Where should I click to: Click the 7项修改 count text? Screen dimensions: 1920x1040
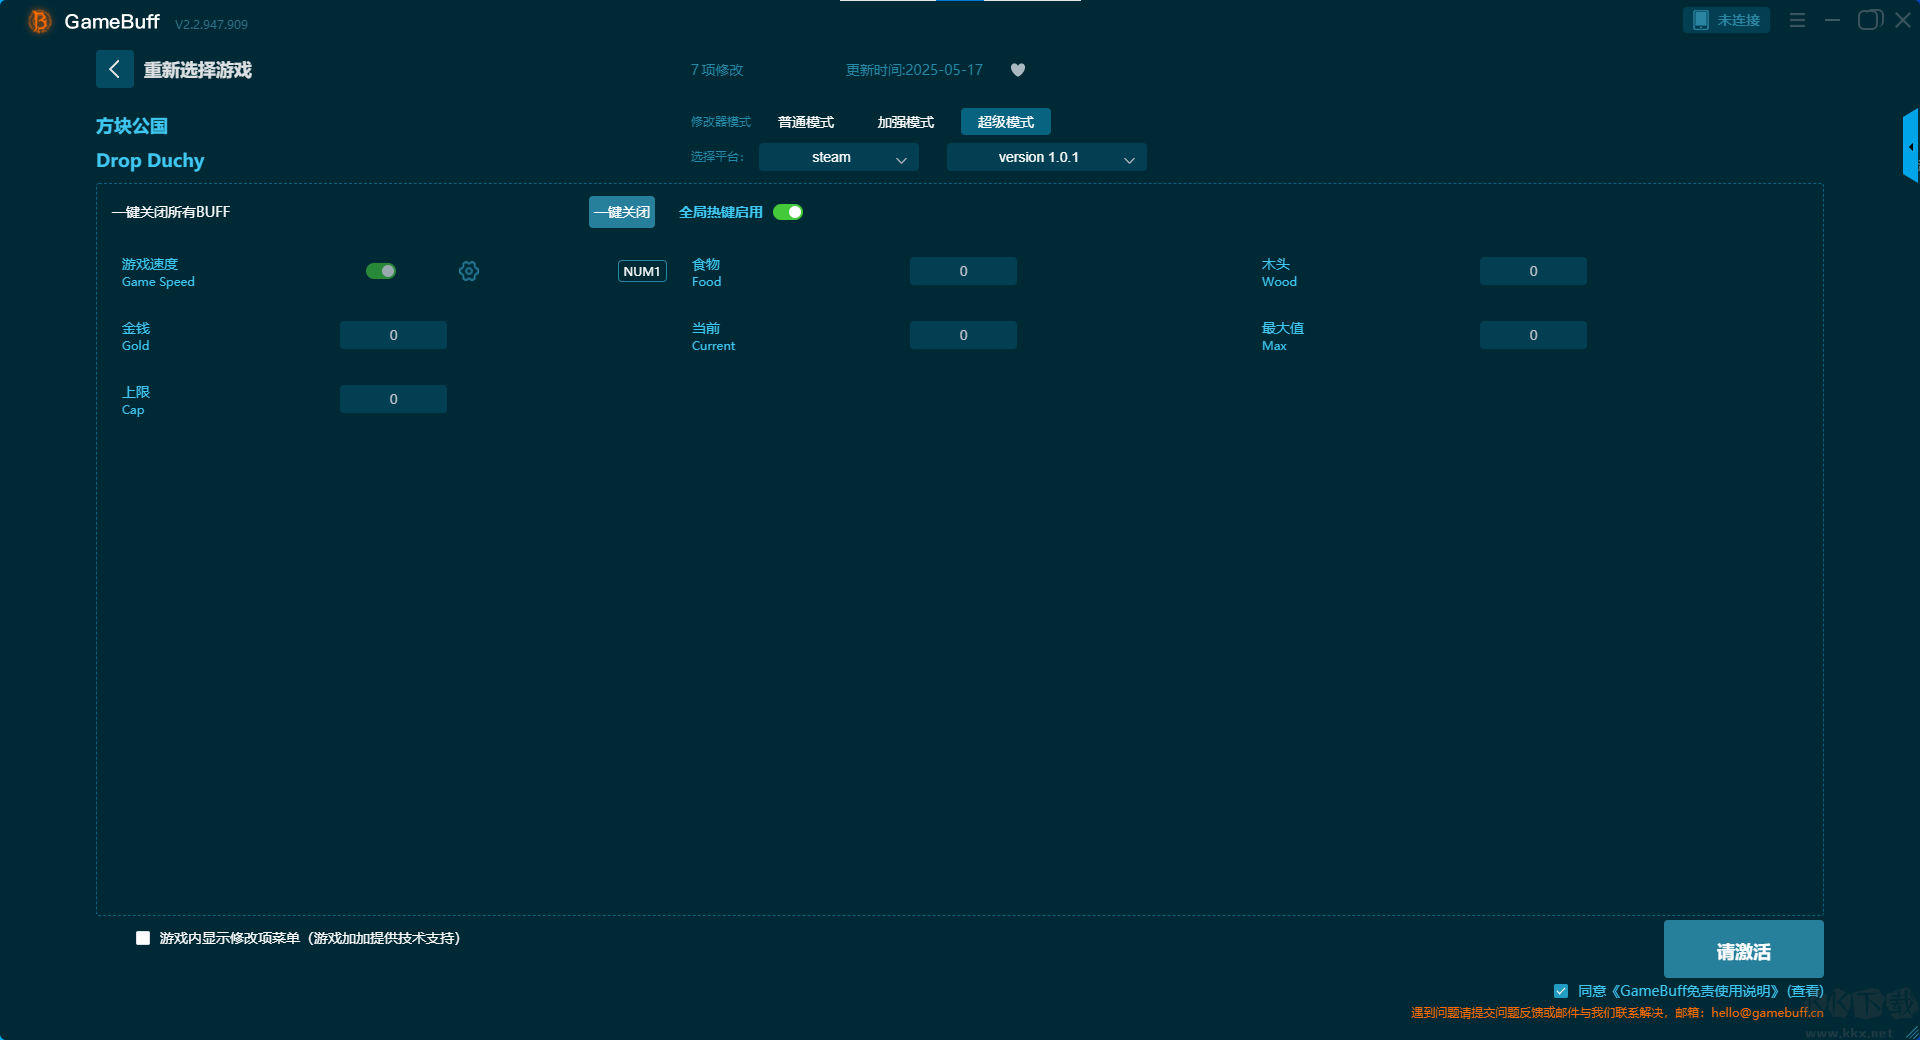(717, 70)
